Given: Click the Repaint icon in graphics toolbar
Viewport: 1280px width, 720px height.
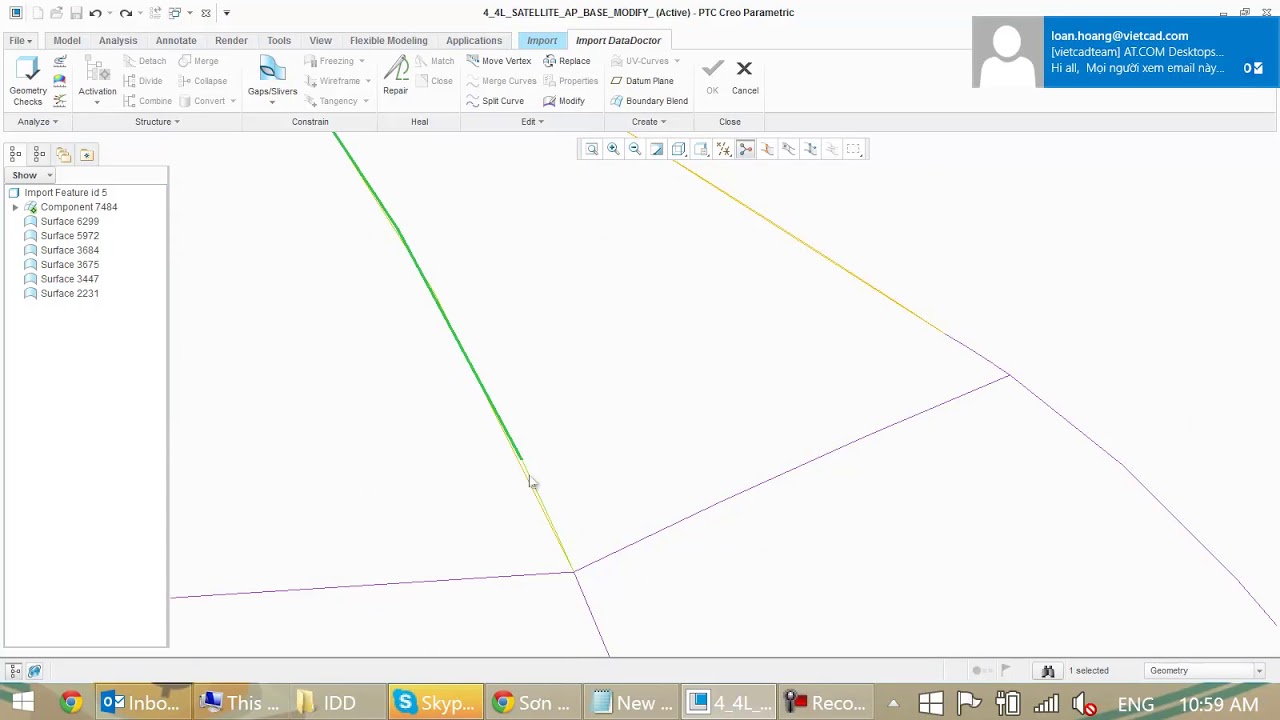Looking at the screenshot, I should [657, 149].
